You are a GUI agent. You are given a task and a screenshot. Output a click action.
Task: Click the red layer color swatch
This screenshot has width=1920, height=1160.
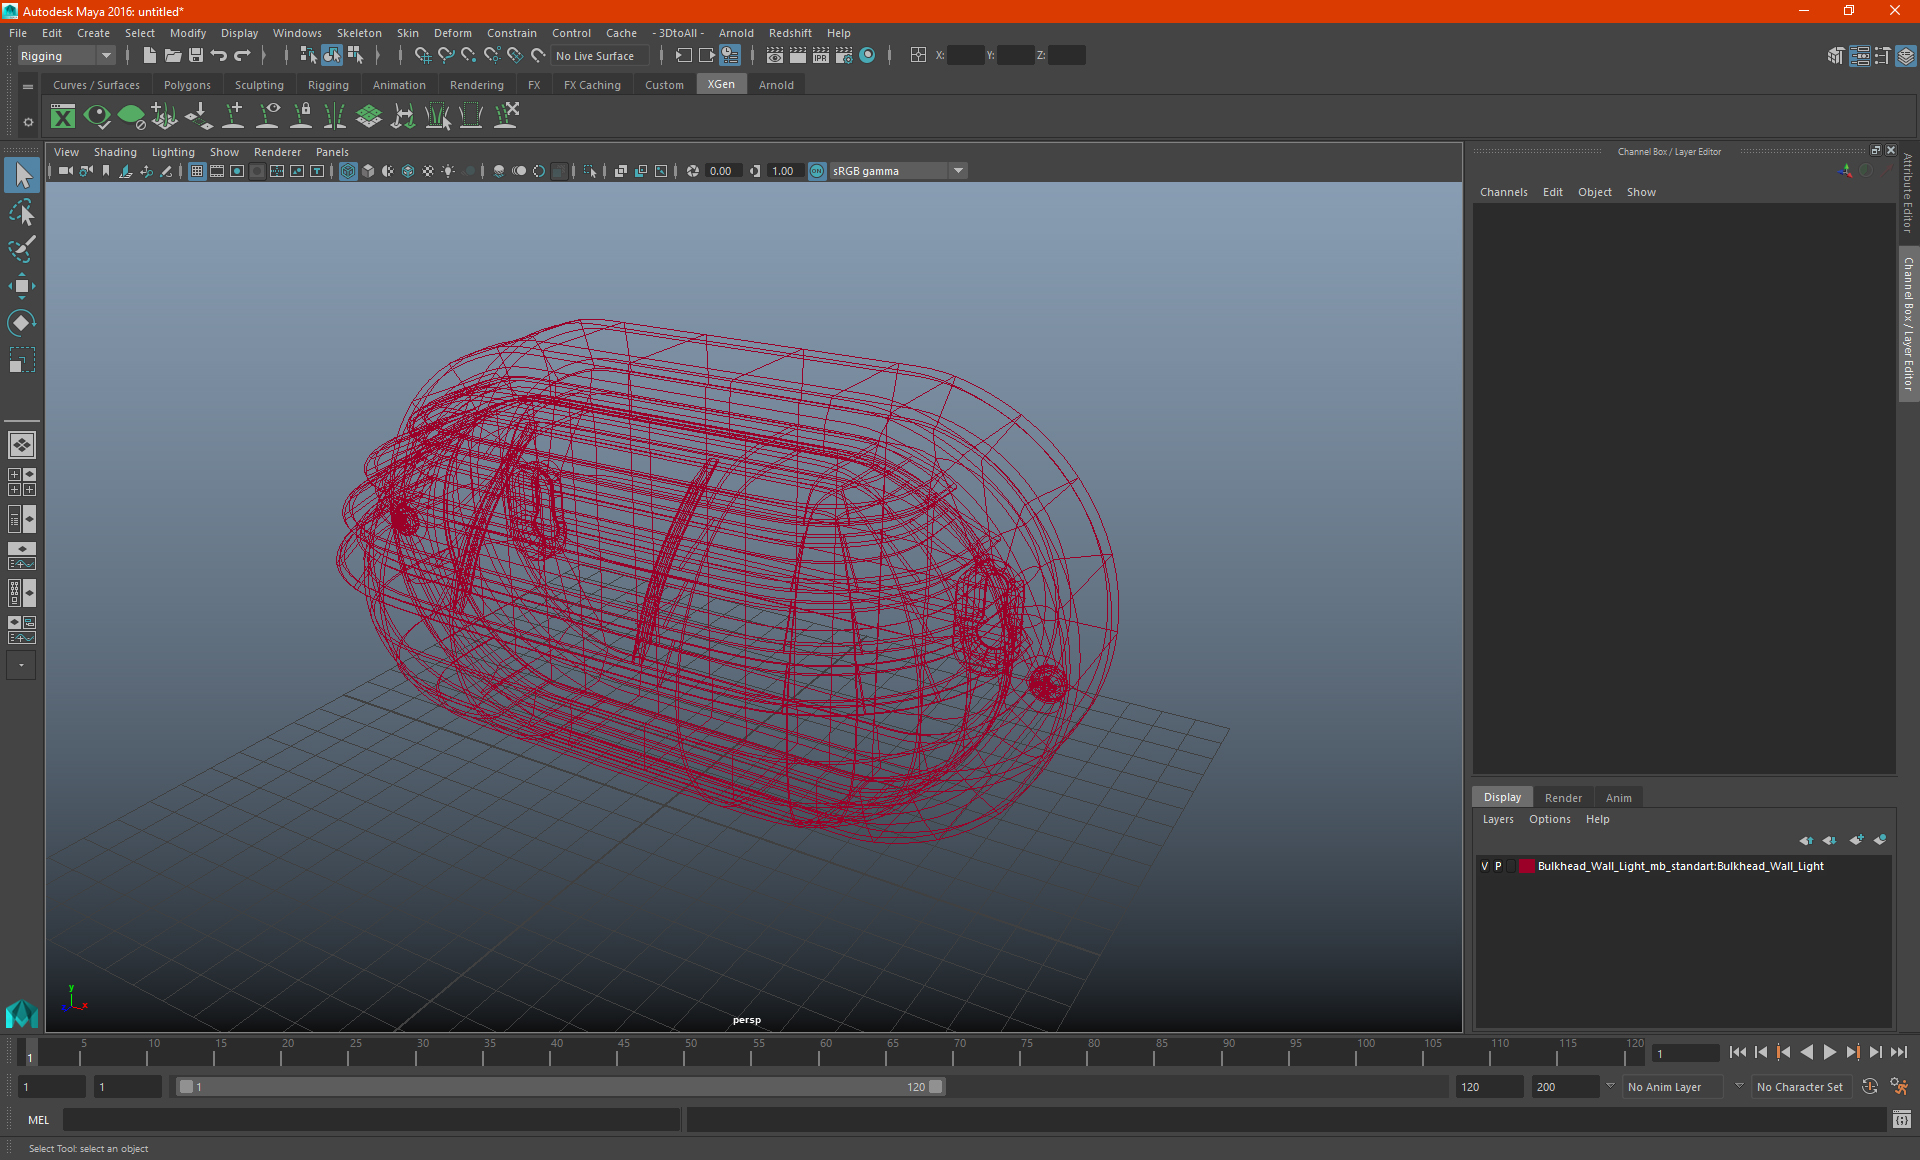pos(1527,867)
